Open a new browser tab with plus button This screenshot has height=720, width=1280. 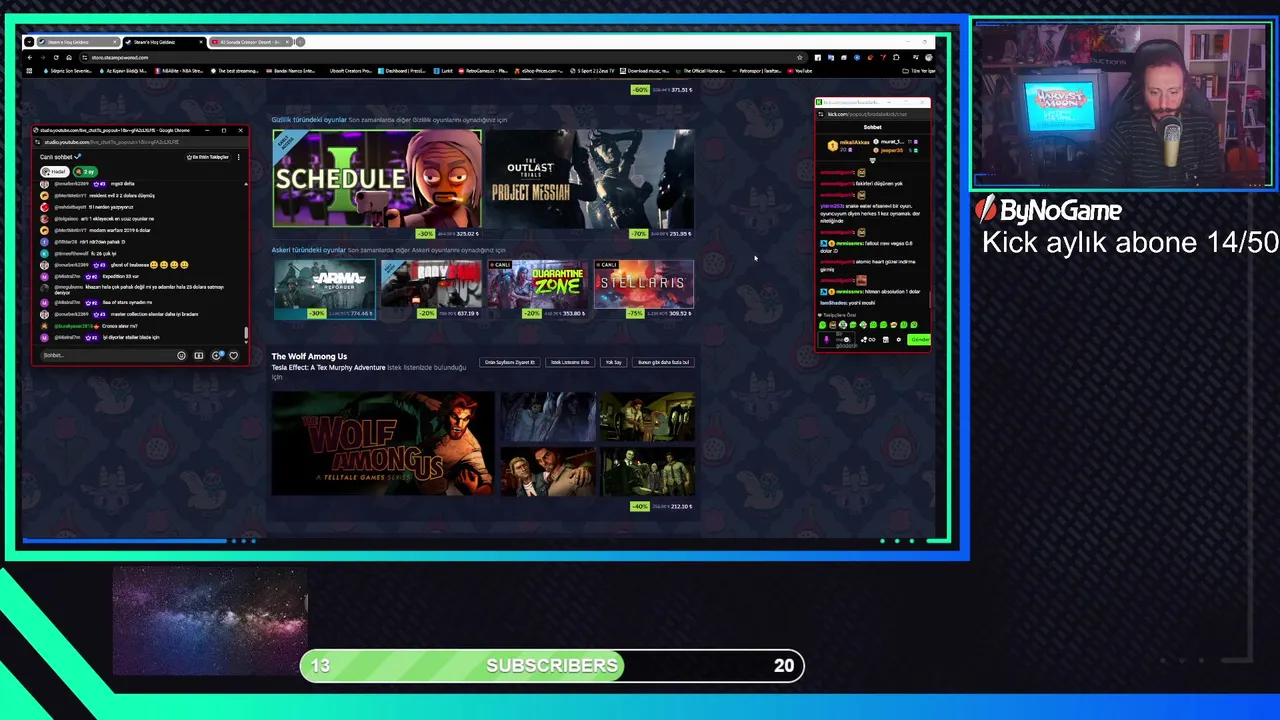pyautogui.click(x=300, y=42)
